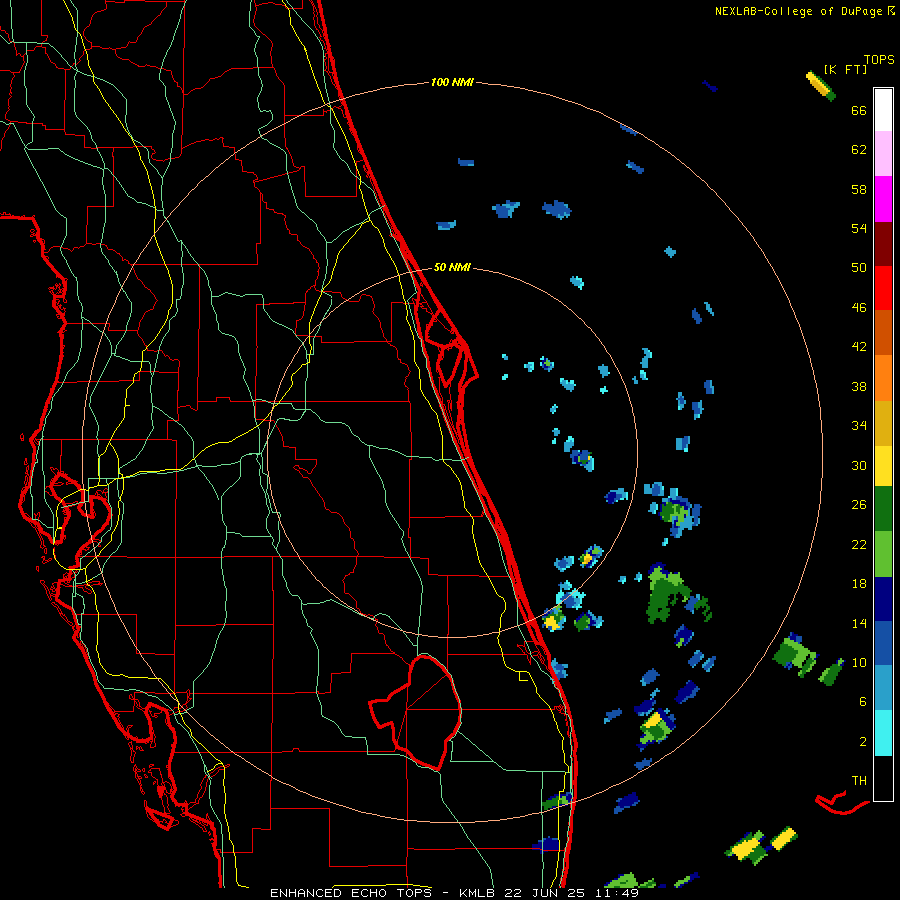Pick the gold legend swatch
900x900 pixels.
point(883,423)
